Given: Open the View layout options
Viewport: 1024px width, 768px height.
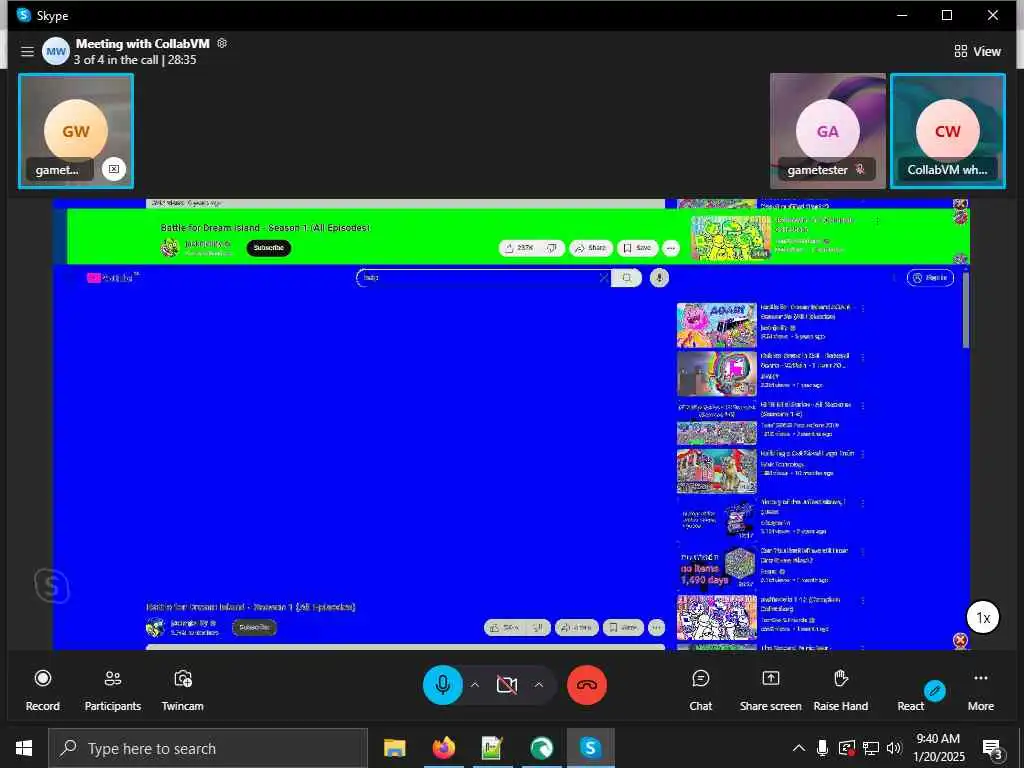Looking at the screenshot, I should [977, 51].
